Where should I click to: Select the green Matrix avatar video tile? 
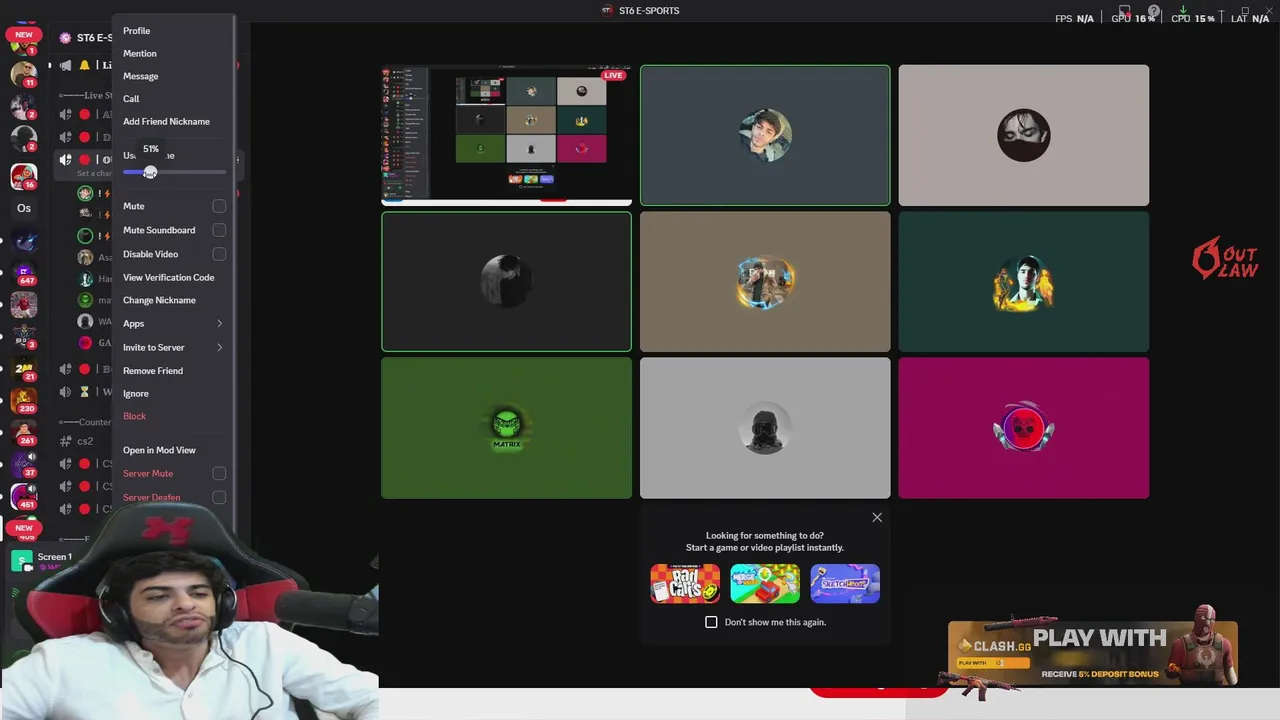click(x=506, y=428)
